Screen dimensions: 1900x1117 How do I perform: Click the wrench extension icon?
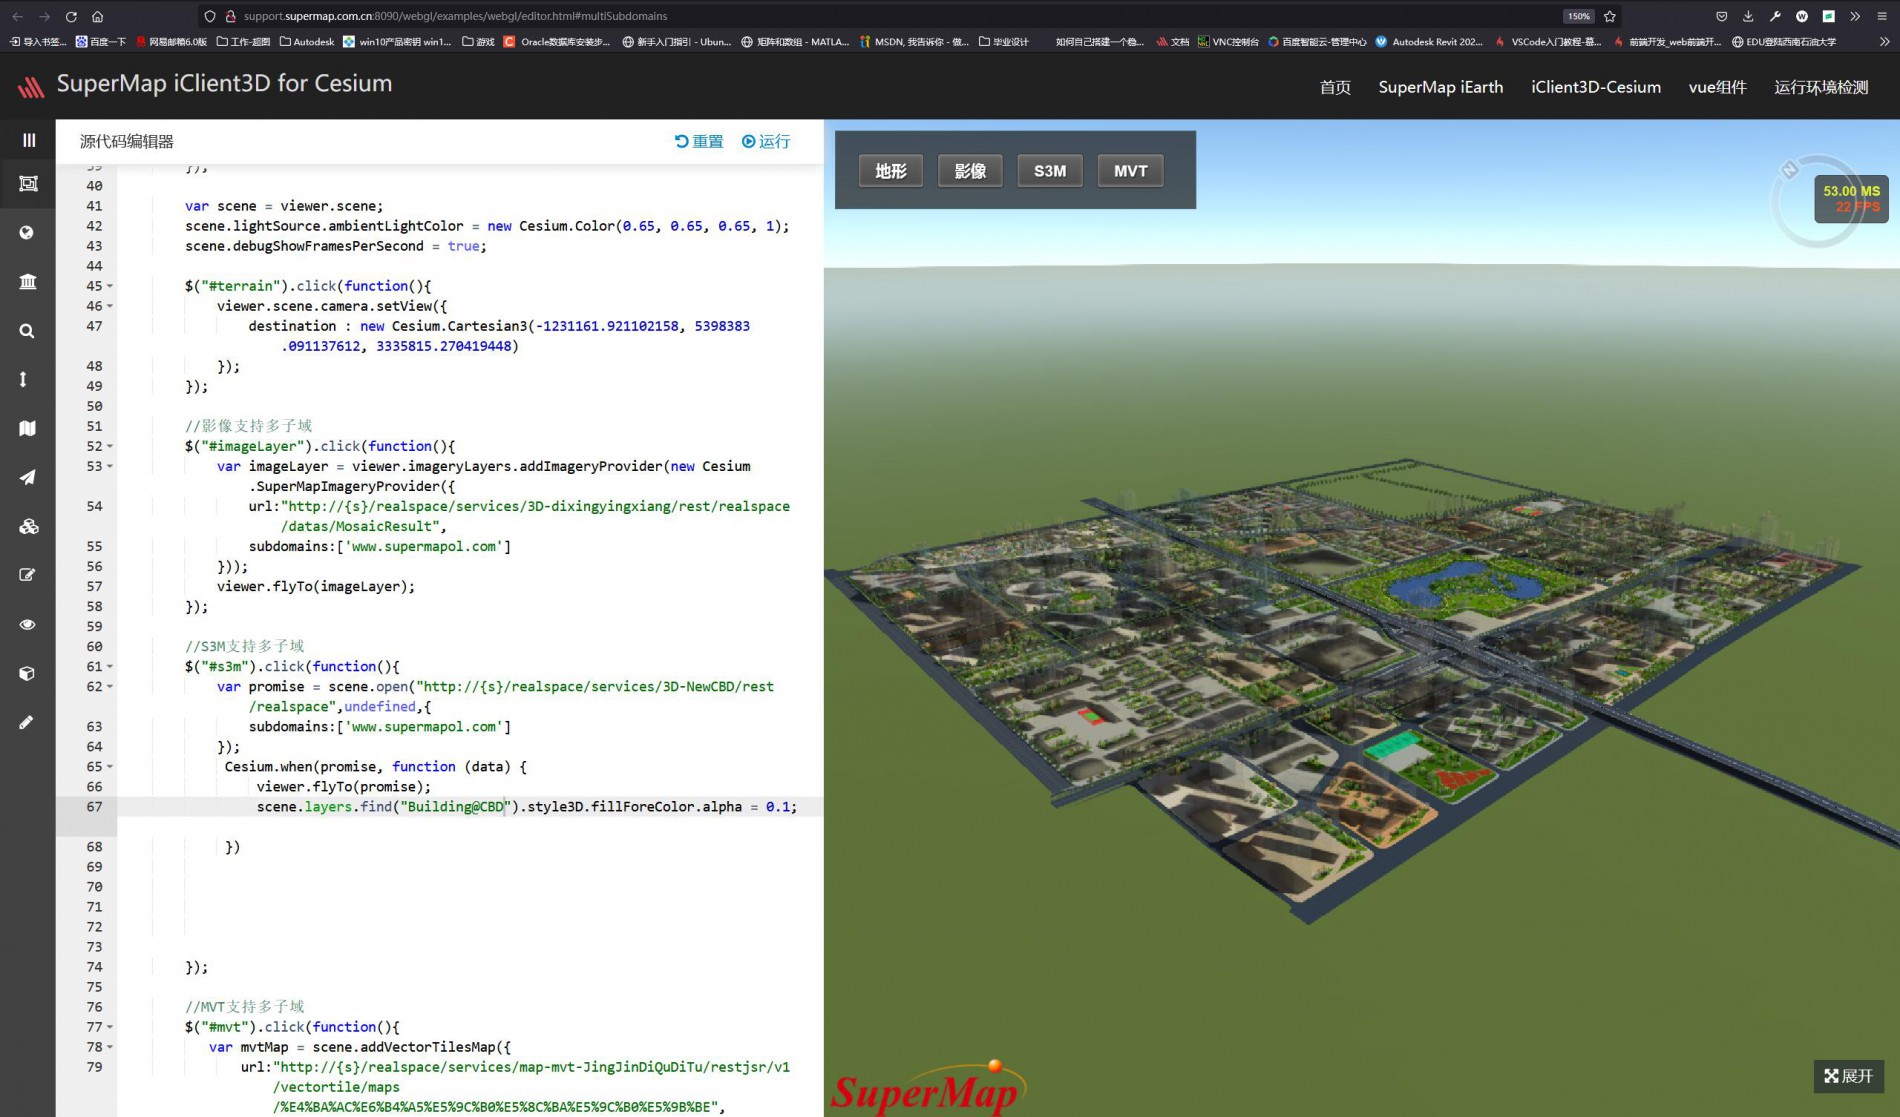pos(1774,16)
